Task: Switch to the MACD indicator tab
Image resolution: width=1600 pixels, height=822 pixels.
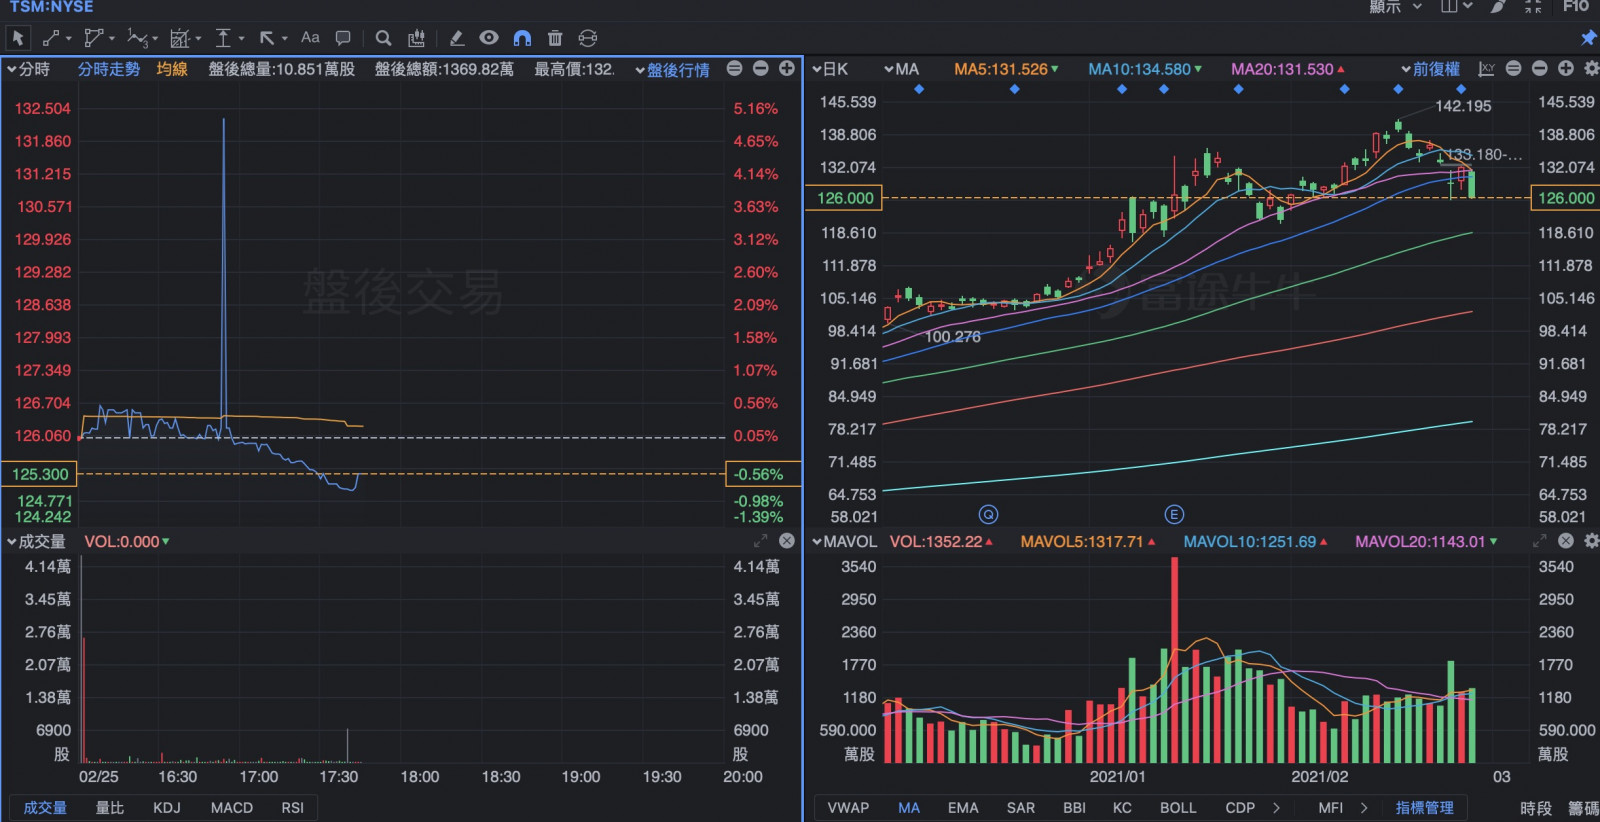Action: coord(231,807)
